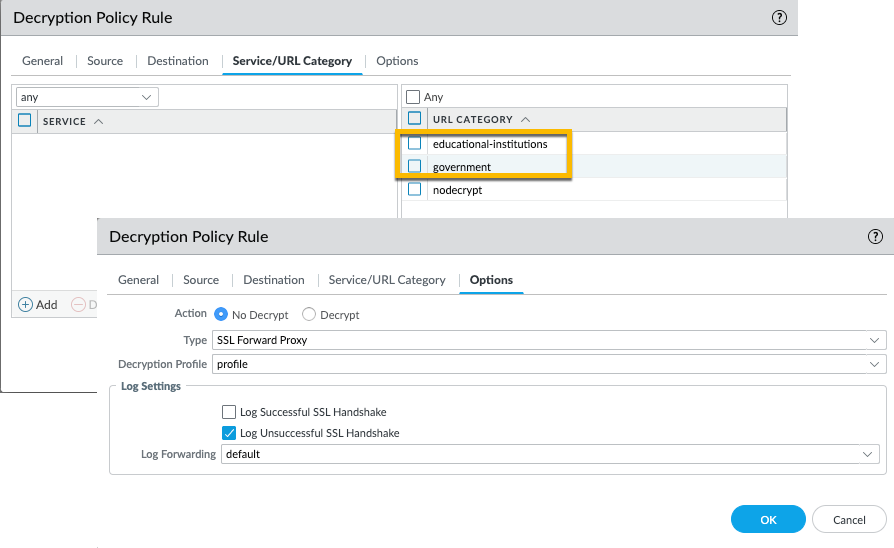Click the Cancel button
This screenshot has height=548, width=894.
tap(849, 519)
